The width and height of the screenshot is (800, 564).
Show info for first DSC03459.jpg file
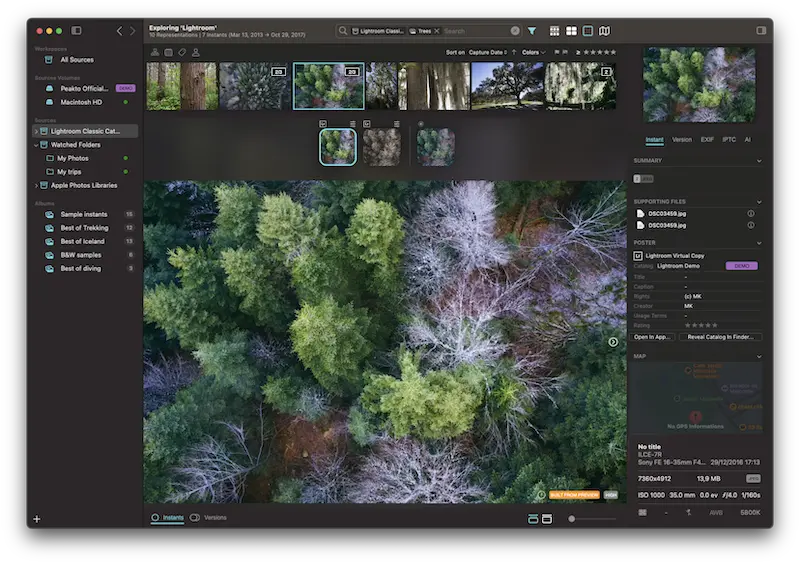tap(751, 213)
